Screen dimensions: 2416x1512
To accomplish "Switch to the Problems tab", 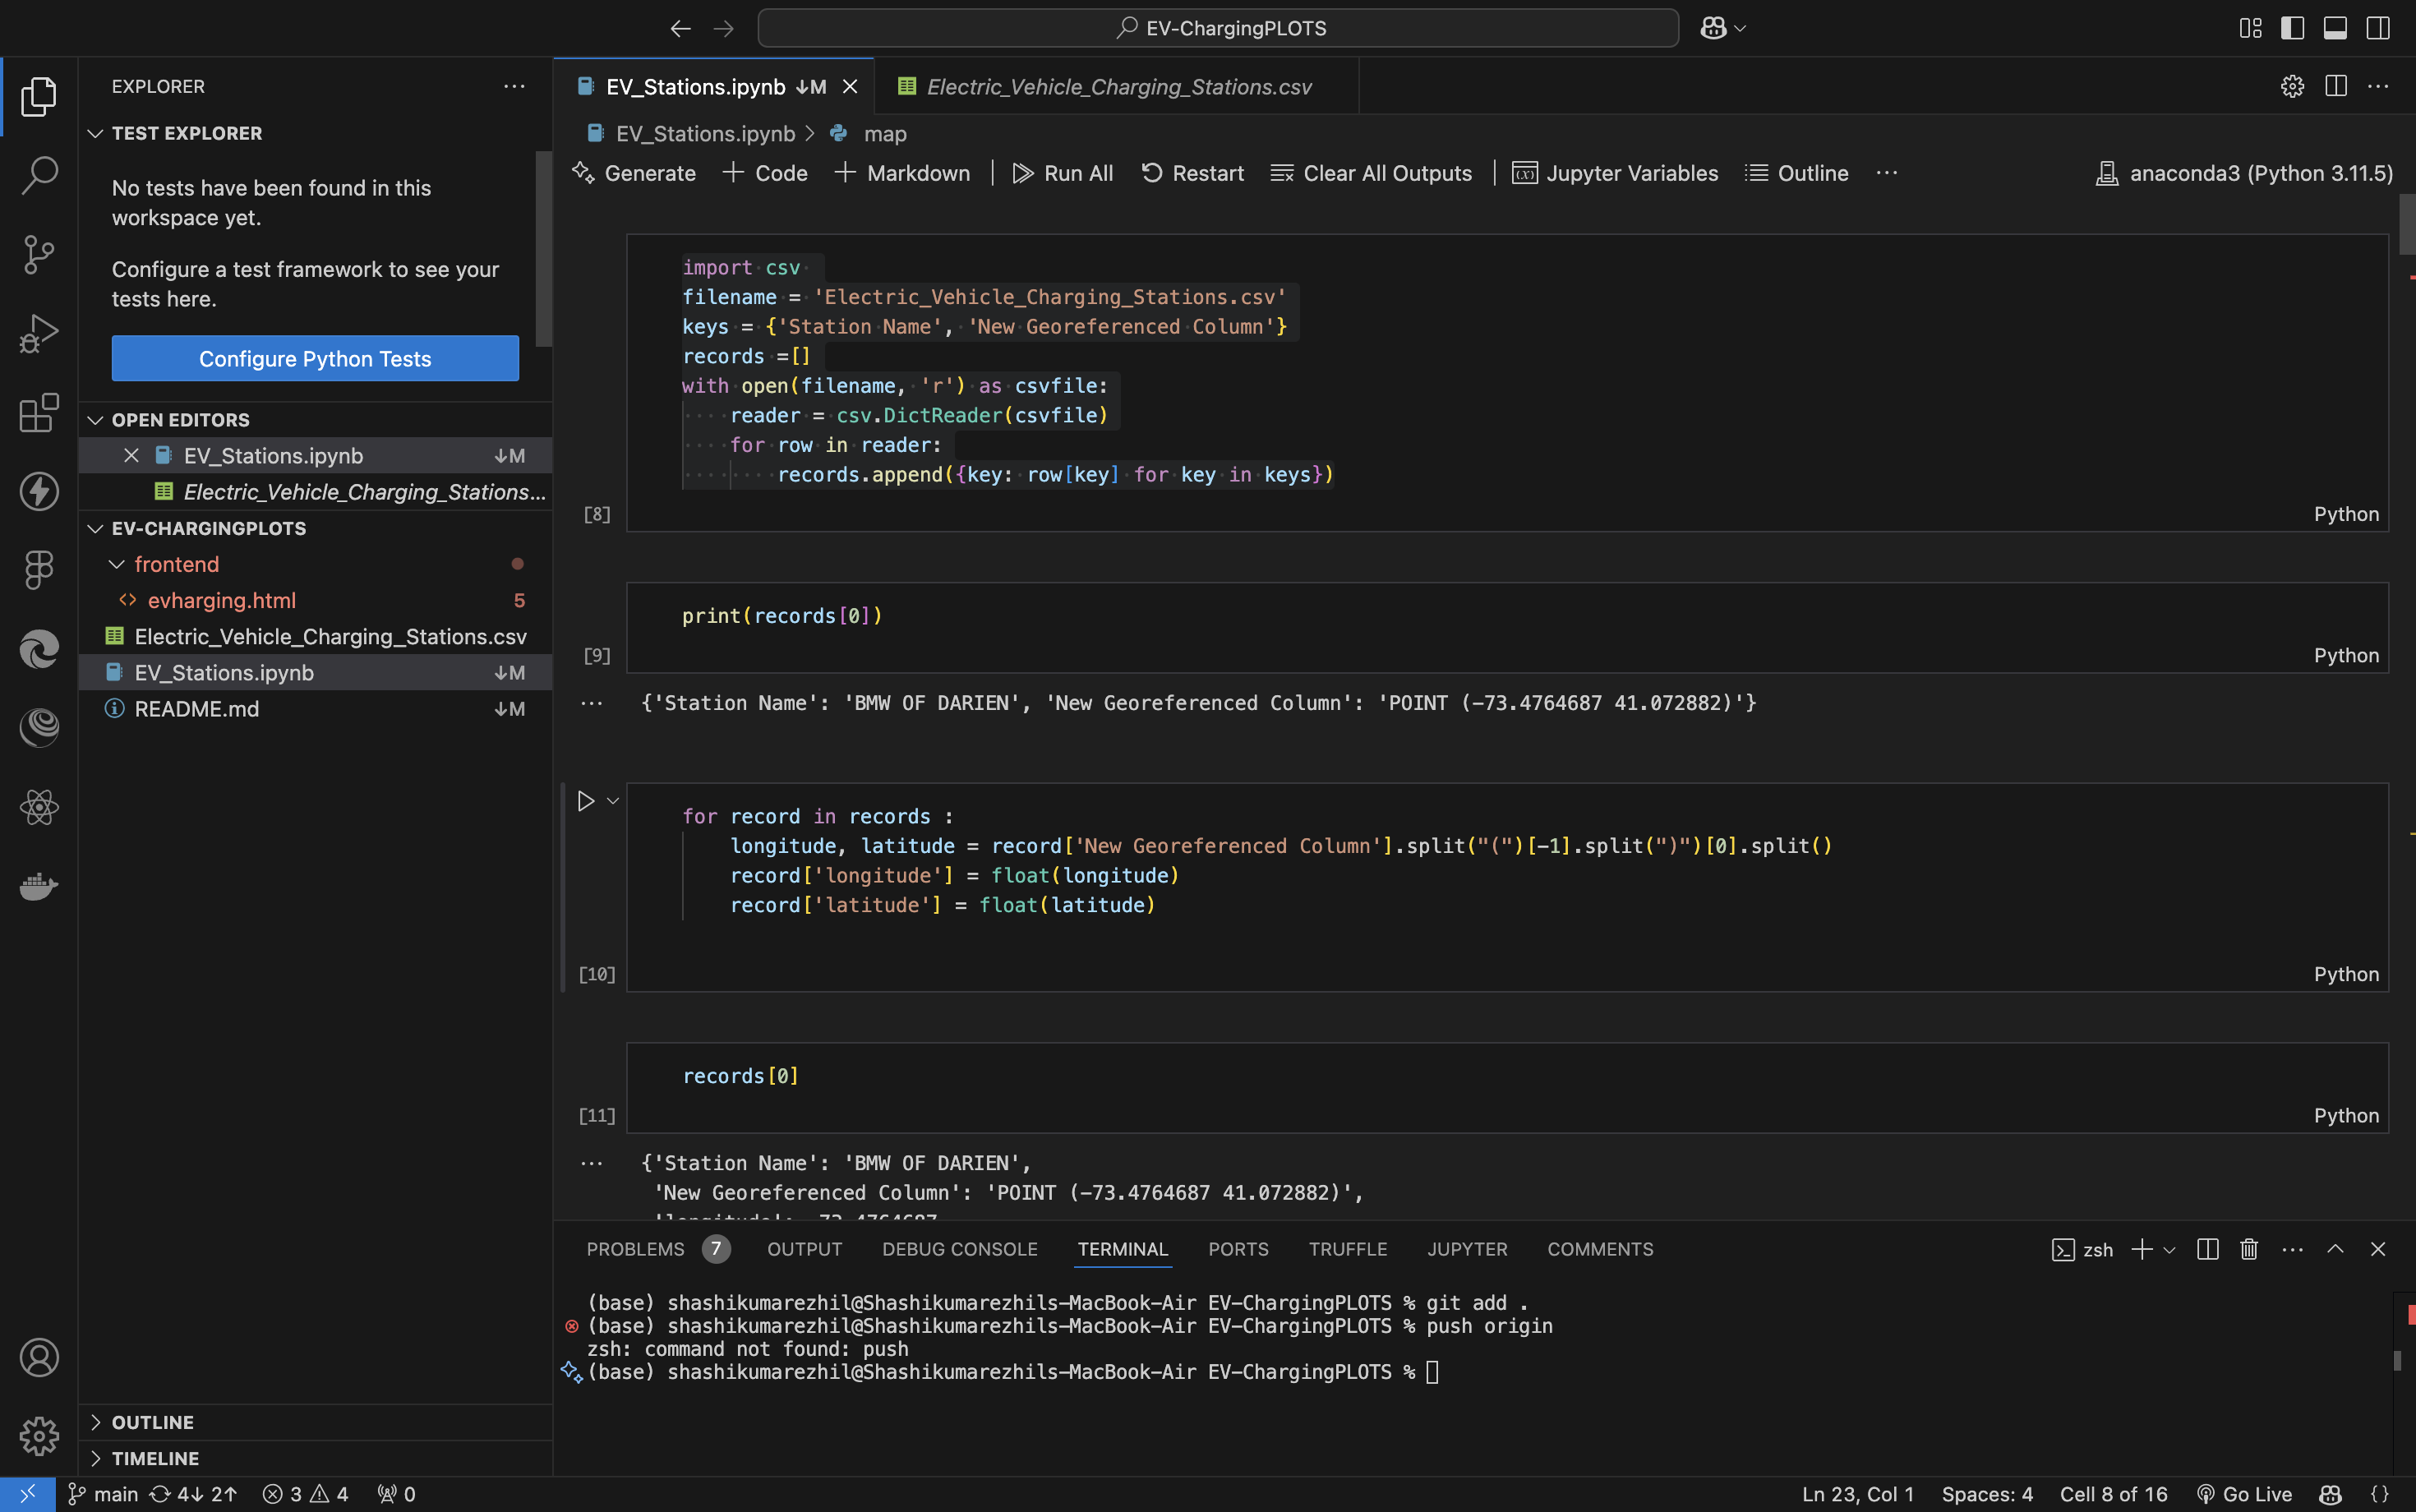I will click(635, 1249).
